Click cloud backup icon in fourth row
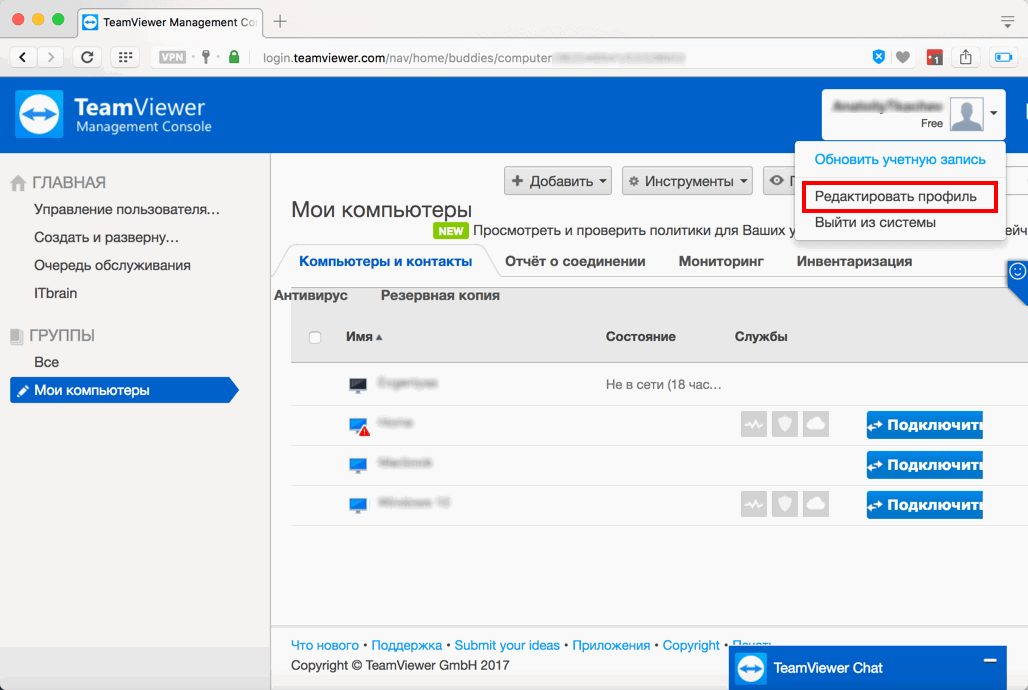The image size is (1028, 690). coord(816,504)
